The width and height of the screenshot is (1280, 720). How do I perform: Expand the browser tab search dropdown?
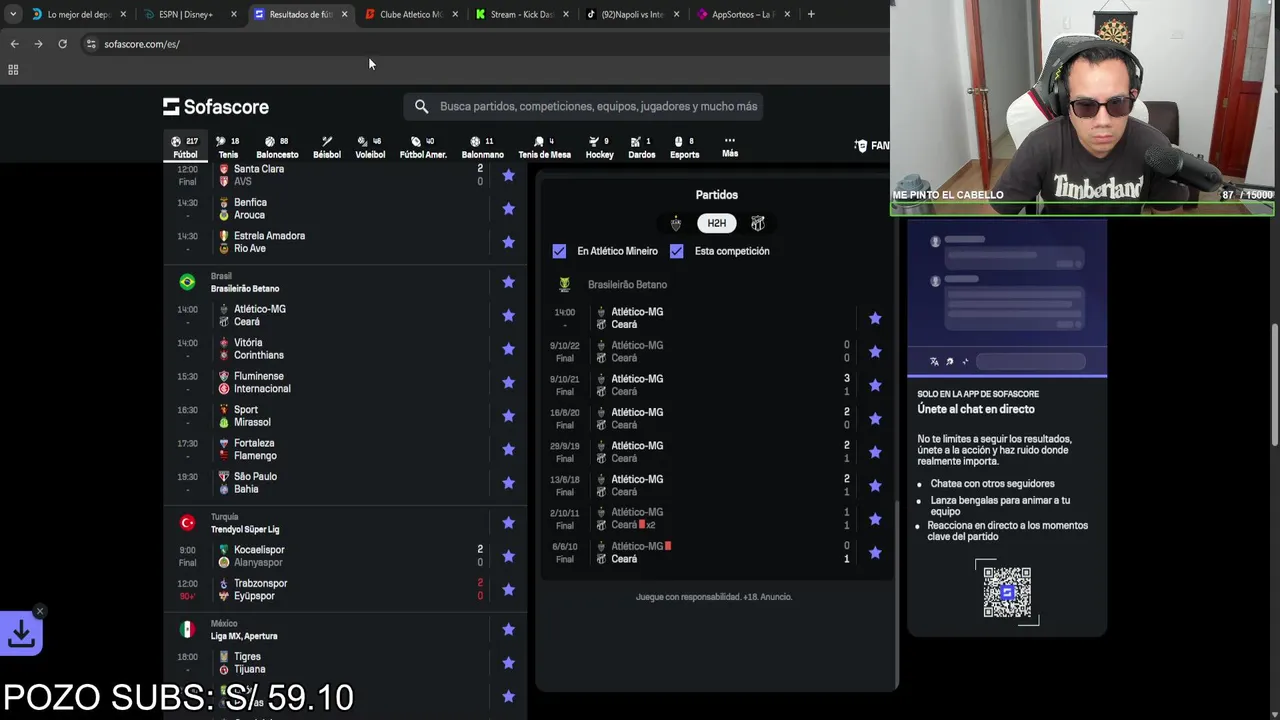point(12,14)
